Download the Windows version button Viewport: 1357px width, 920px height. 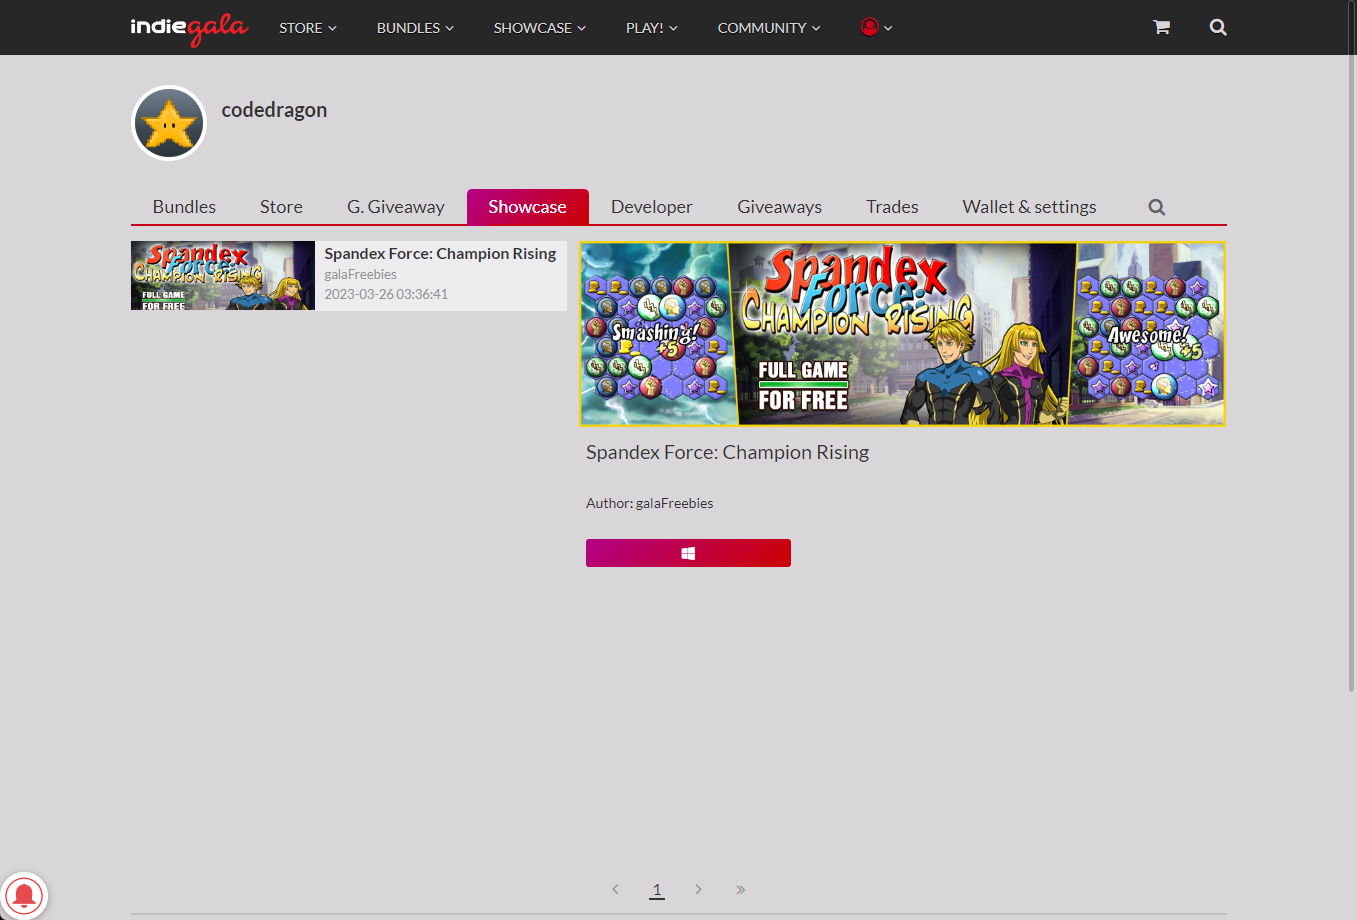pyautogui.click(x=688, y=553)
